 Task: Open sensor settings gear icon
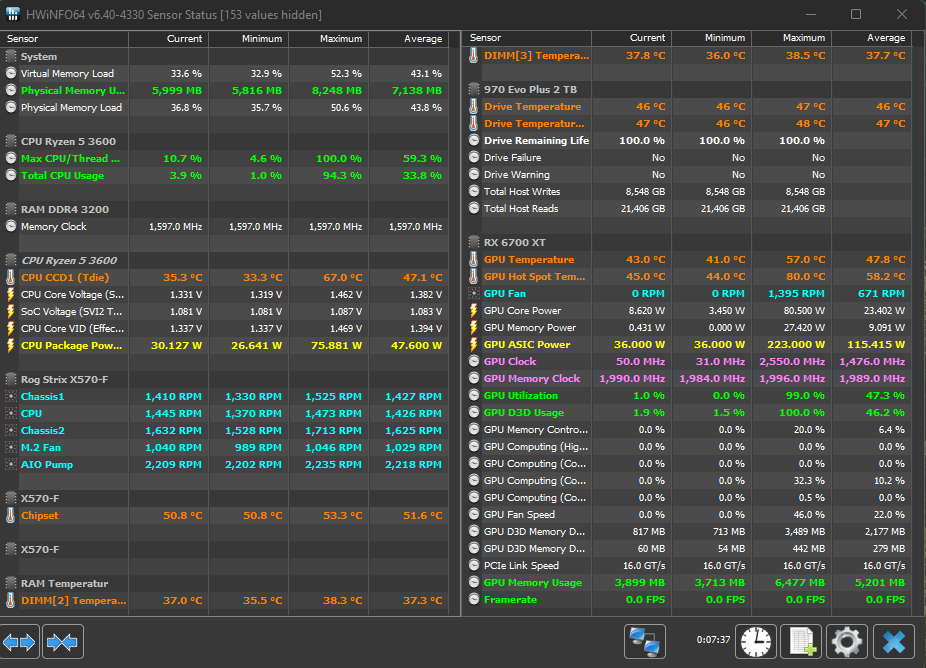847,641
